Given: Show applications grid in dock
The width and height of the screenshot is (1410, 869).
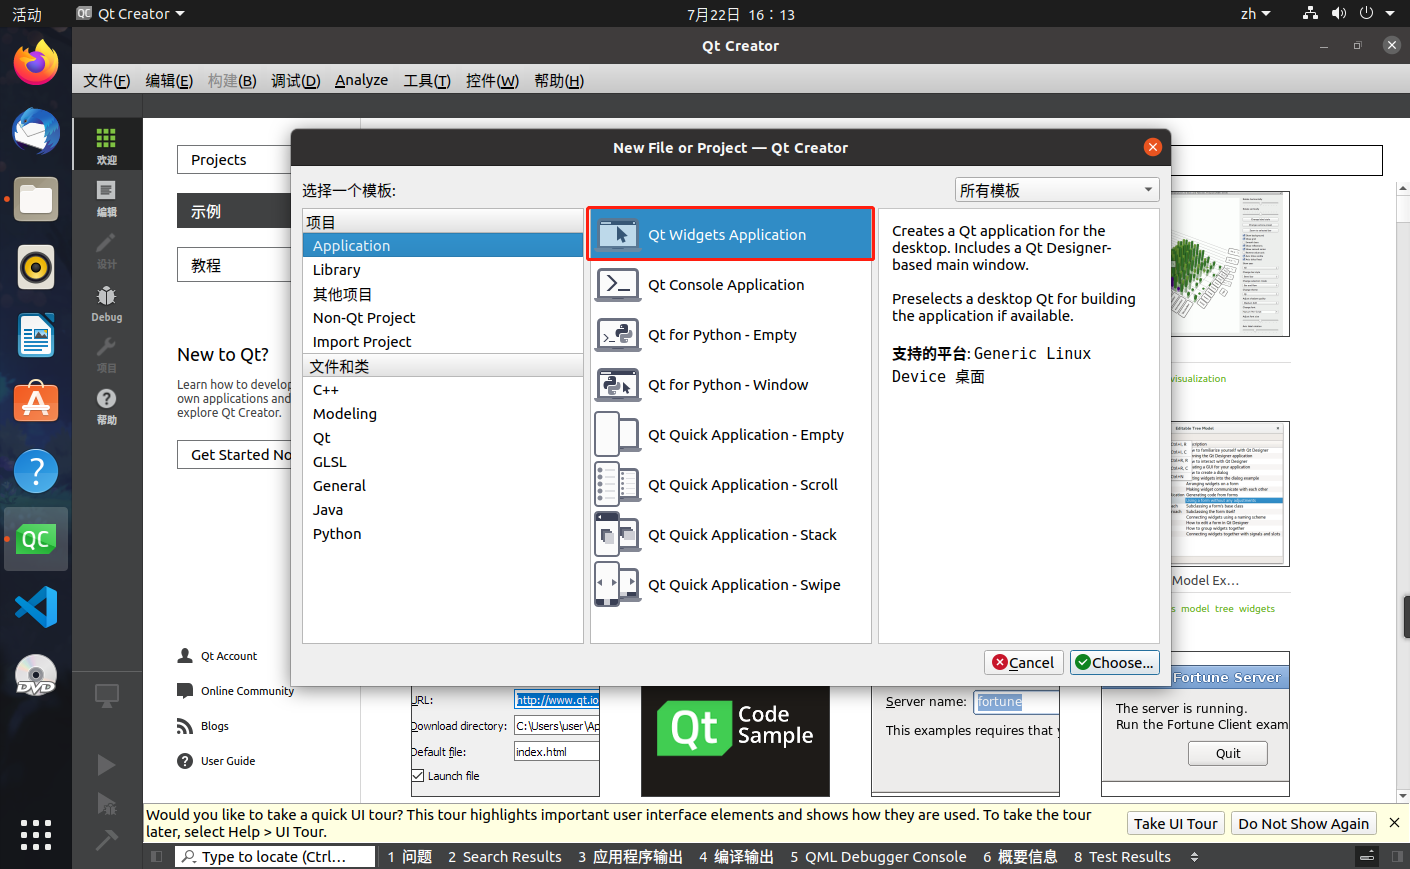Looking at the screenshot, I should (36, 835).
